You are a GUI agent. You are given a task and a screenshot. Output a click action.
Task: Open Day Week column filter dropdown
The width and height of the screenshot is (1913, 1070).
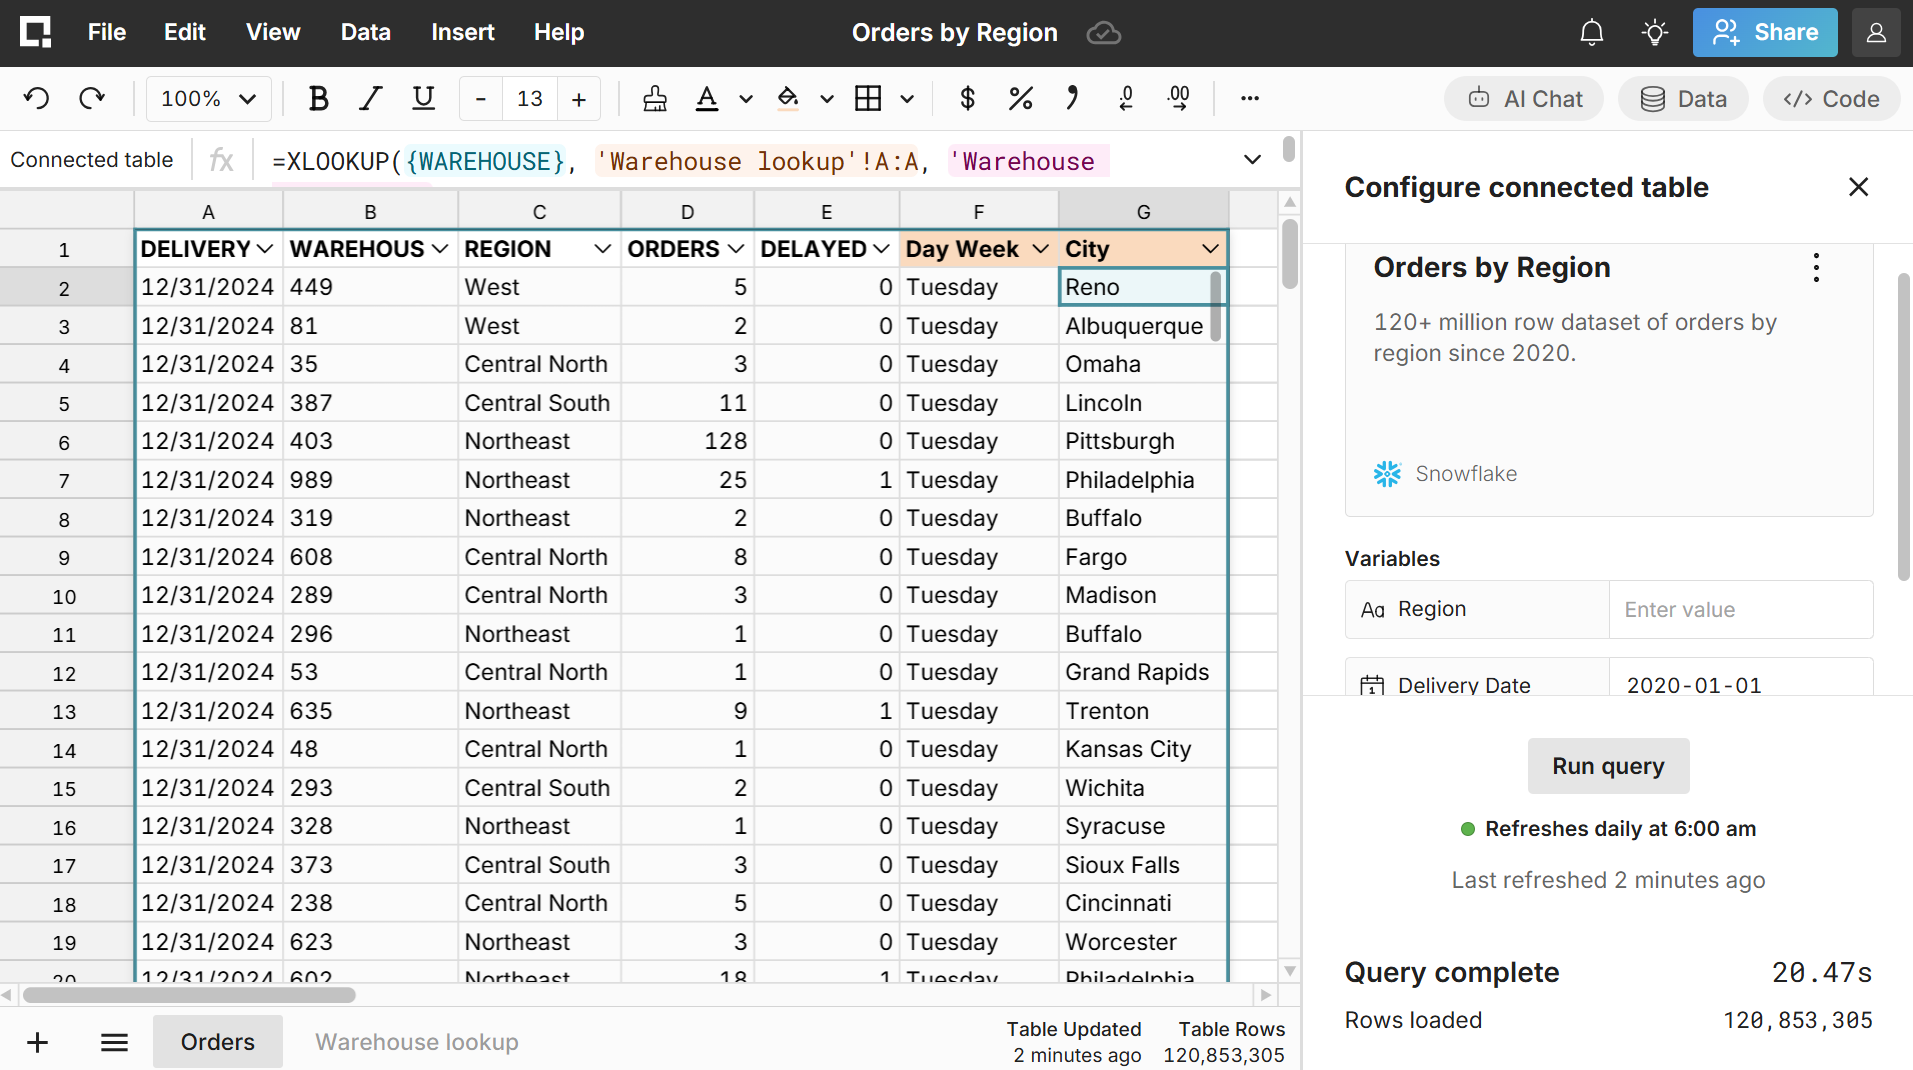1040,249
